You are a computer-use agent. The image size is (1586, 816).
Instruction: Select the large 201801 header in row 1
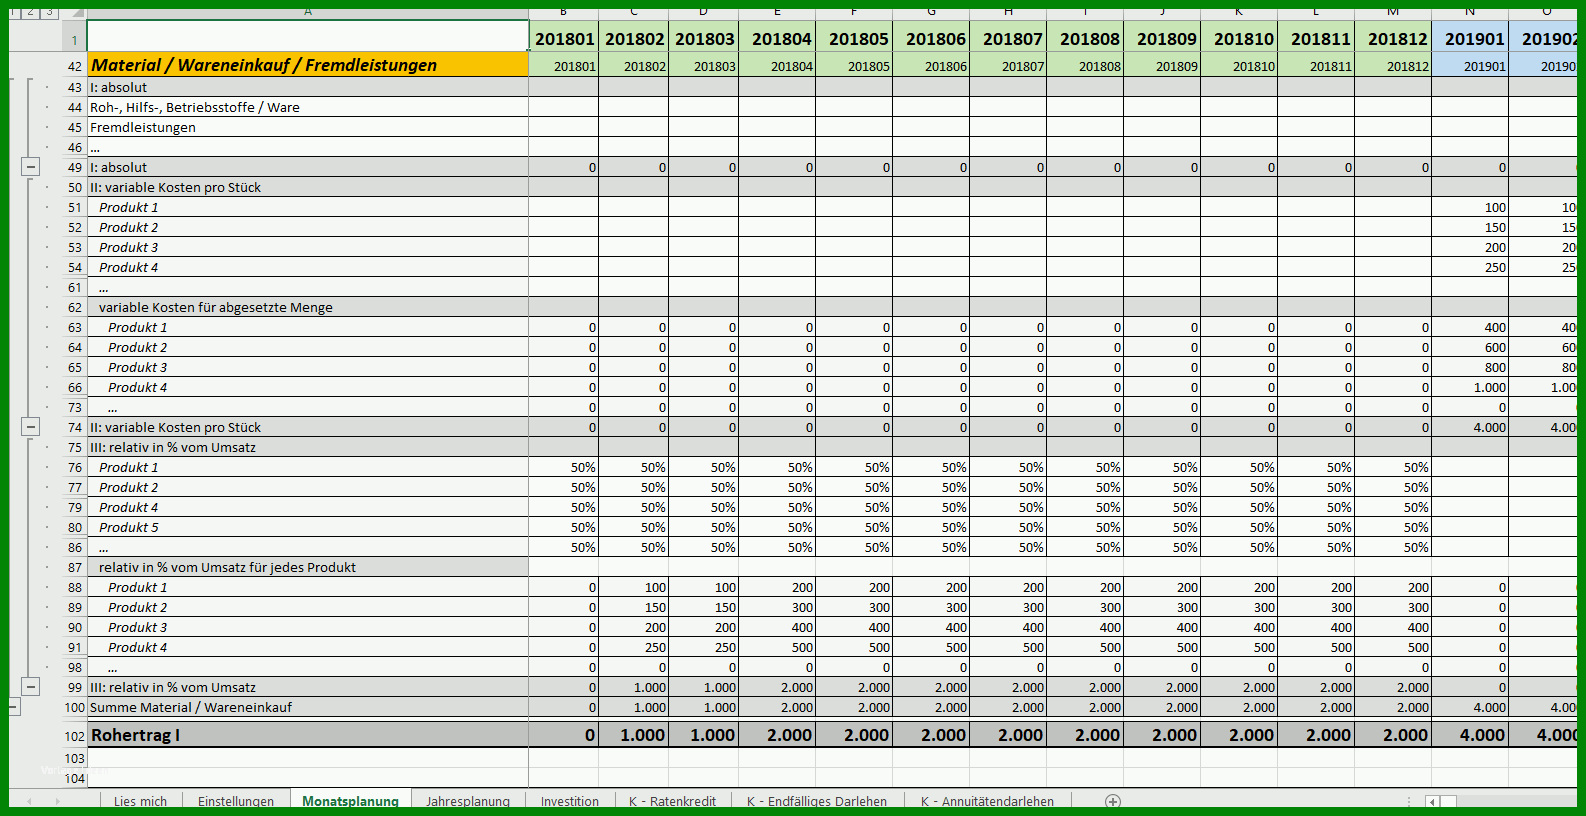tap(564, 38)
